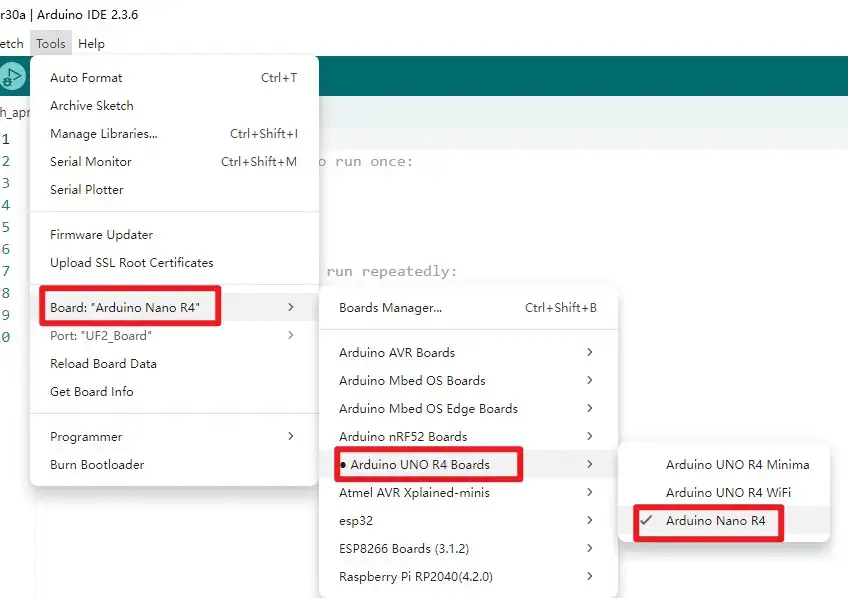Viewport: 848px width, 598px height.
Task: Click the "run repeatedly:" comment text
Action: pos(392,271)
